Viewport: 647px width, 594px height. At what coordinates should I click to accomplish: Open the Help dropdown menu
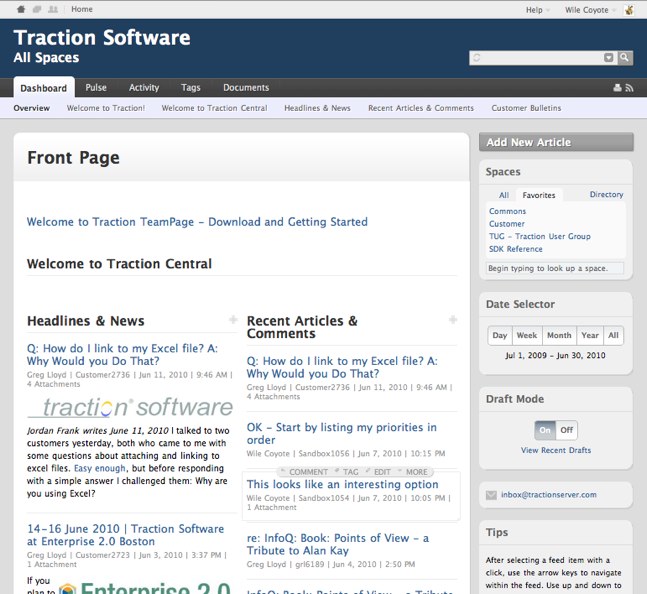tap(538, 10)
